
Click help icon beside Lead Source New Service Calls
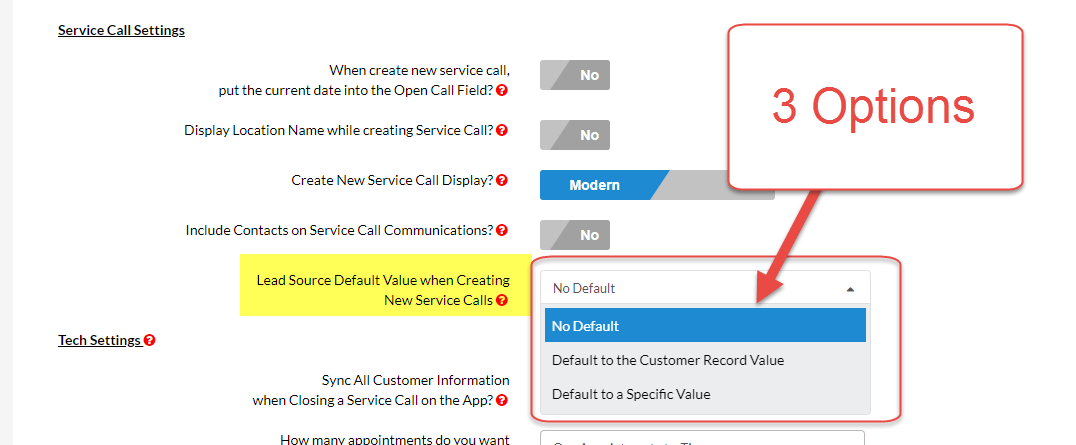[502, 300]
